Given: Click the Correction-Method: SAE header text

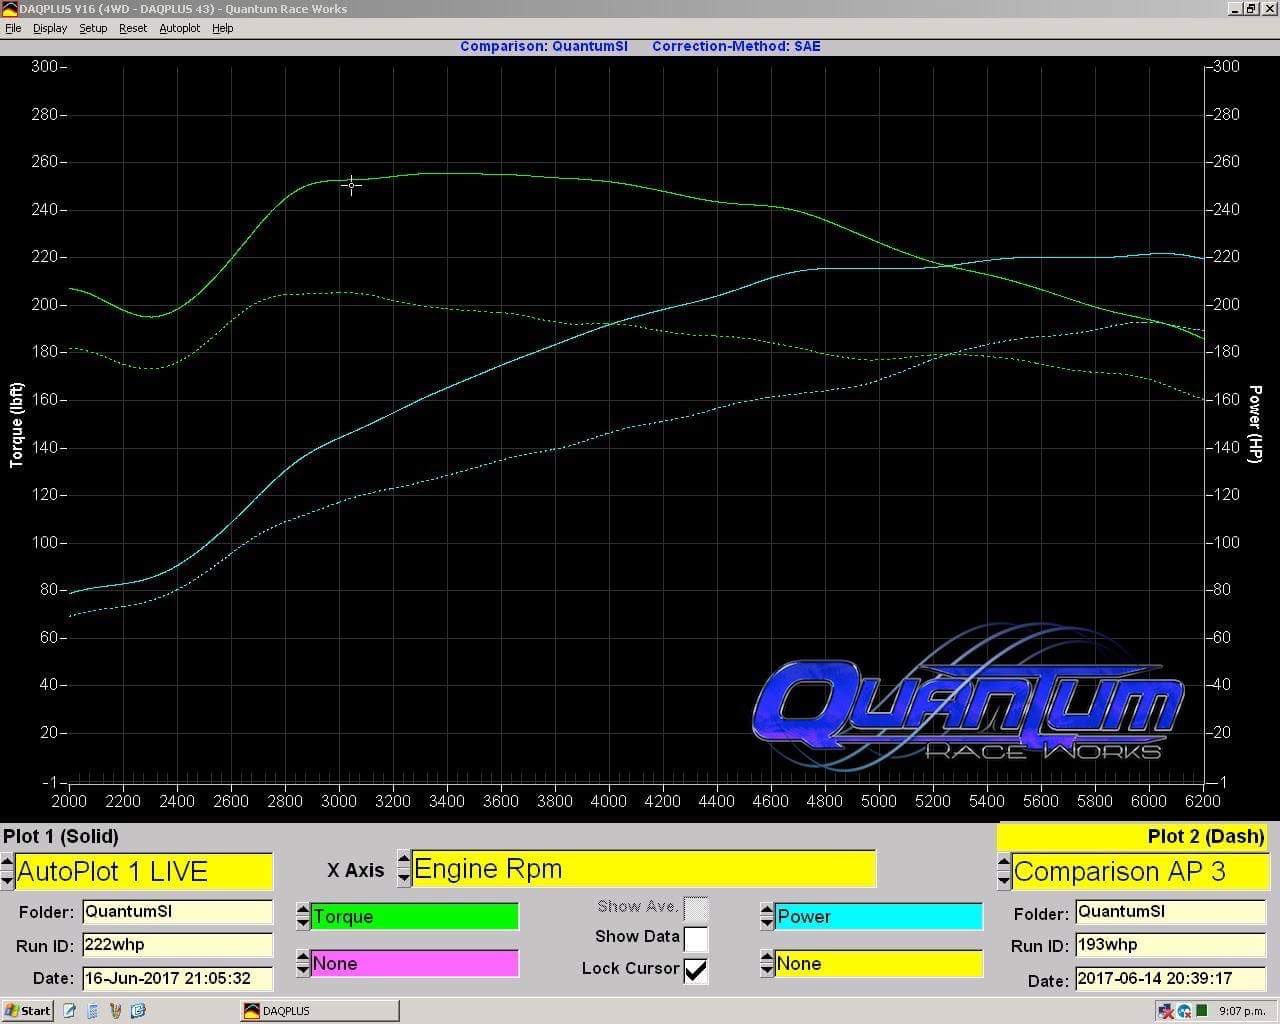Looking at the screenshot, I should coord(736,46).
